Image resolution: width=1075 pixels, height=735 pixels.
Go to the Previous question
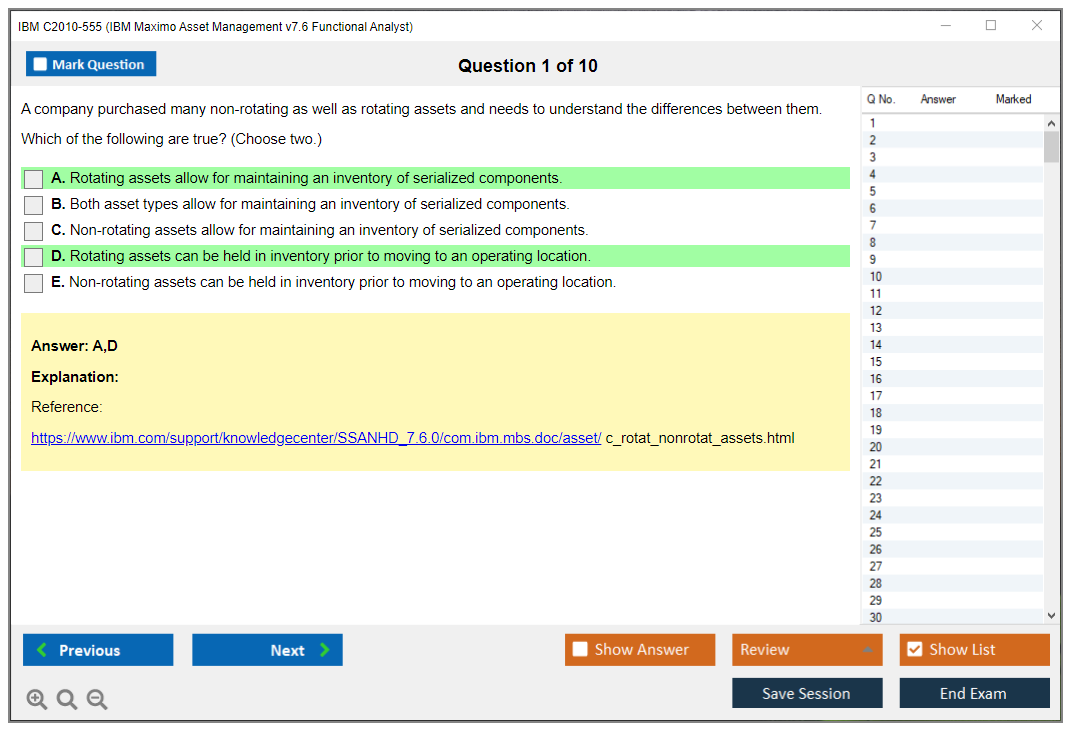pos(98,650)
